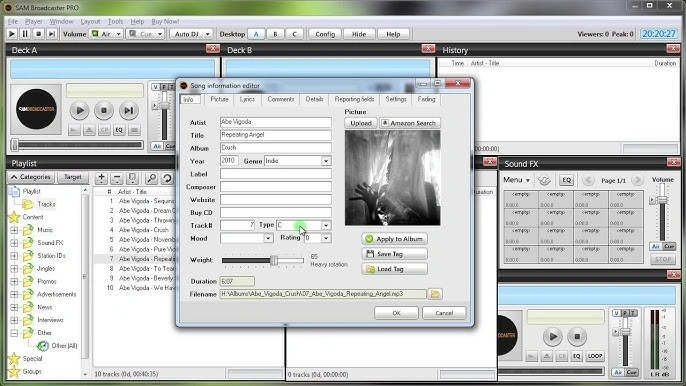Open the Layout menu

pos(90,21)
